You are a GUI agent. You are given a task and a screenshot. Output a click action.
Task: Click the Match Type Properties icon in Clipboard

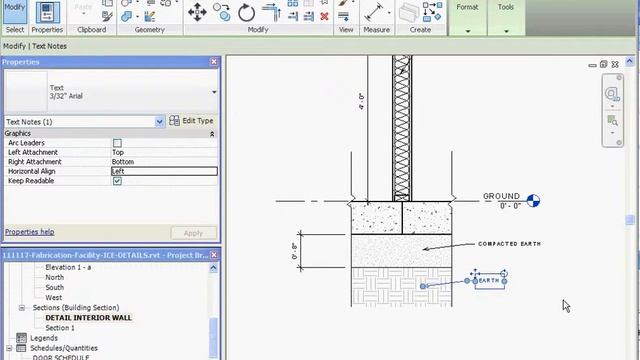point(107,16)
